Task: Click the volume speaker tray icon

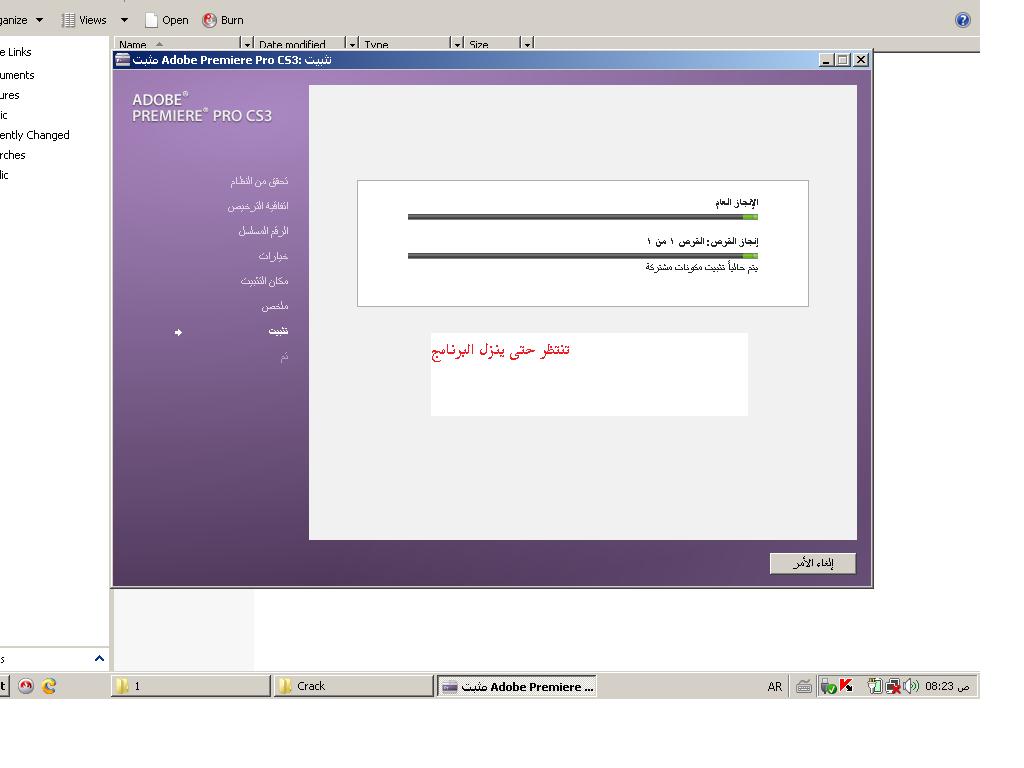Action: click(x=911, y=686)
